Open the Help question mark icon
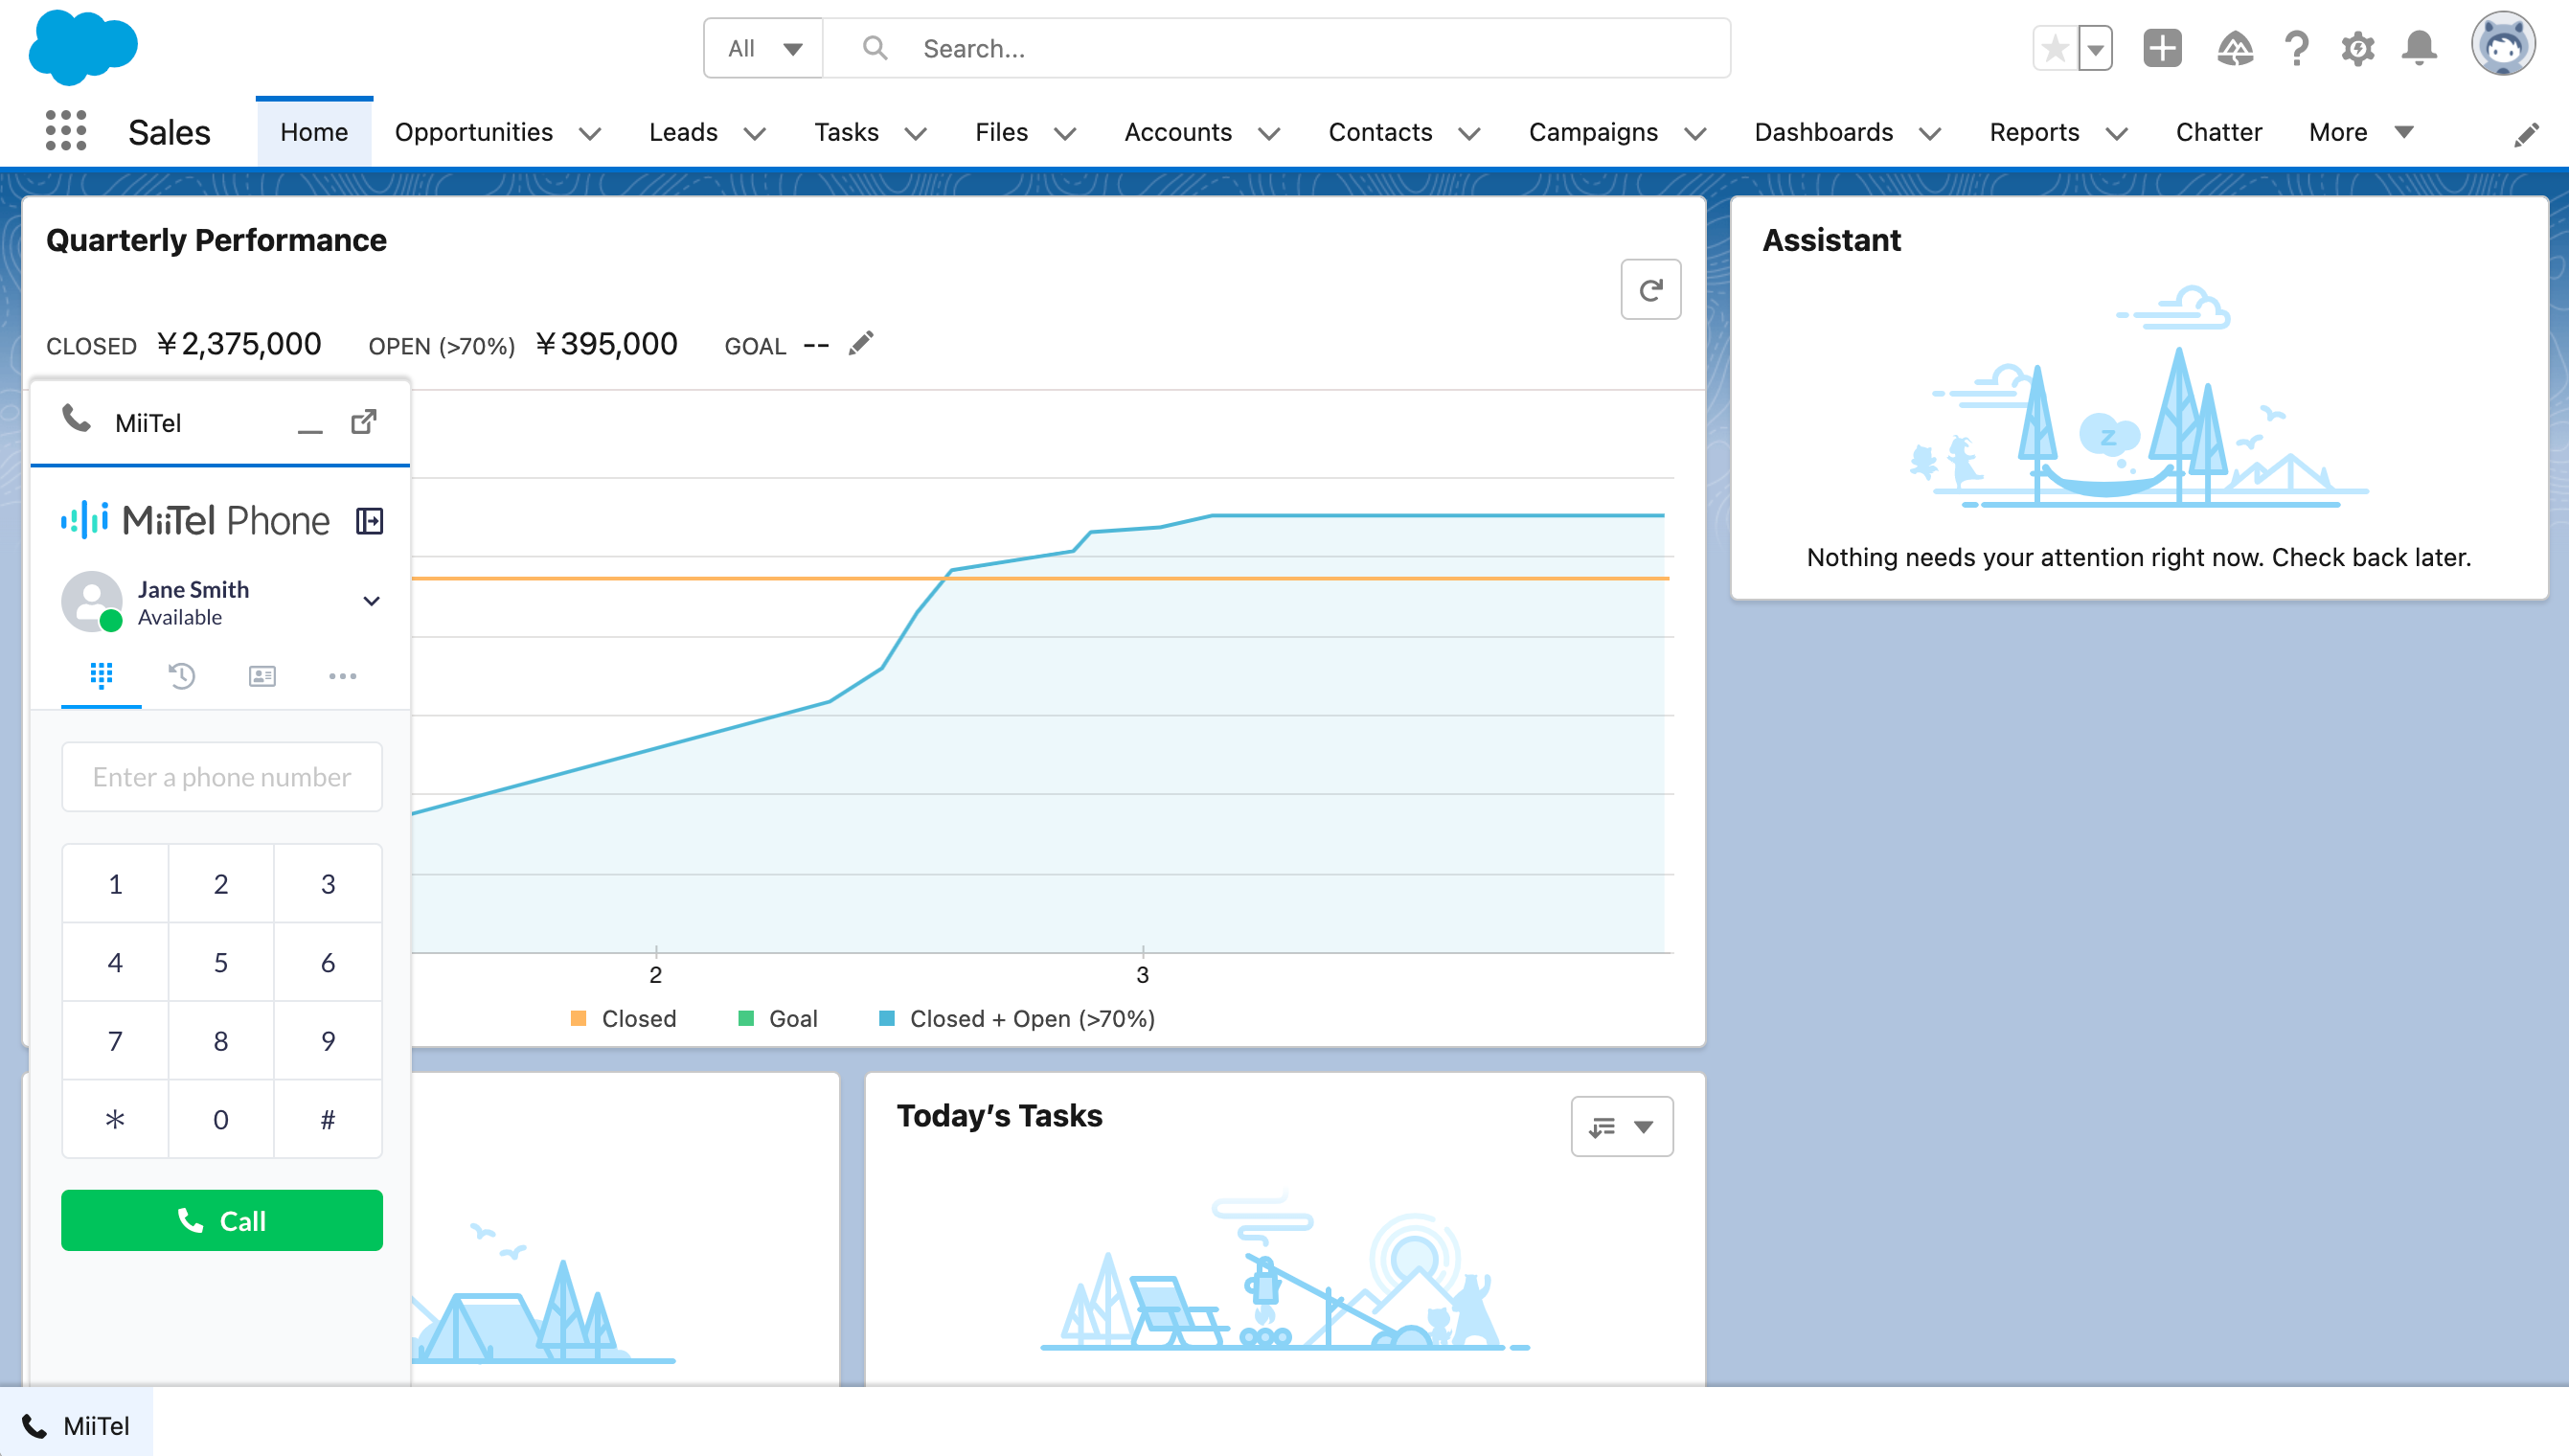Image resolution: width=2569 pixels, height=1456 pixels. (x=2297, y=48)
